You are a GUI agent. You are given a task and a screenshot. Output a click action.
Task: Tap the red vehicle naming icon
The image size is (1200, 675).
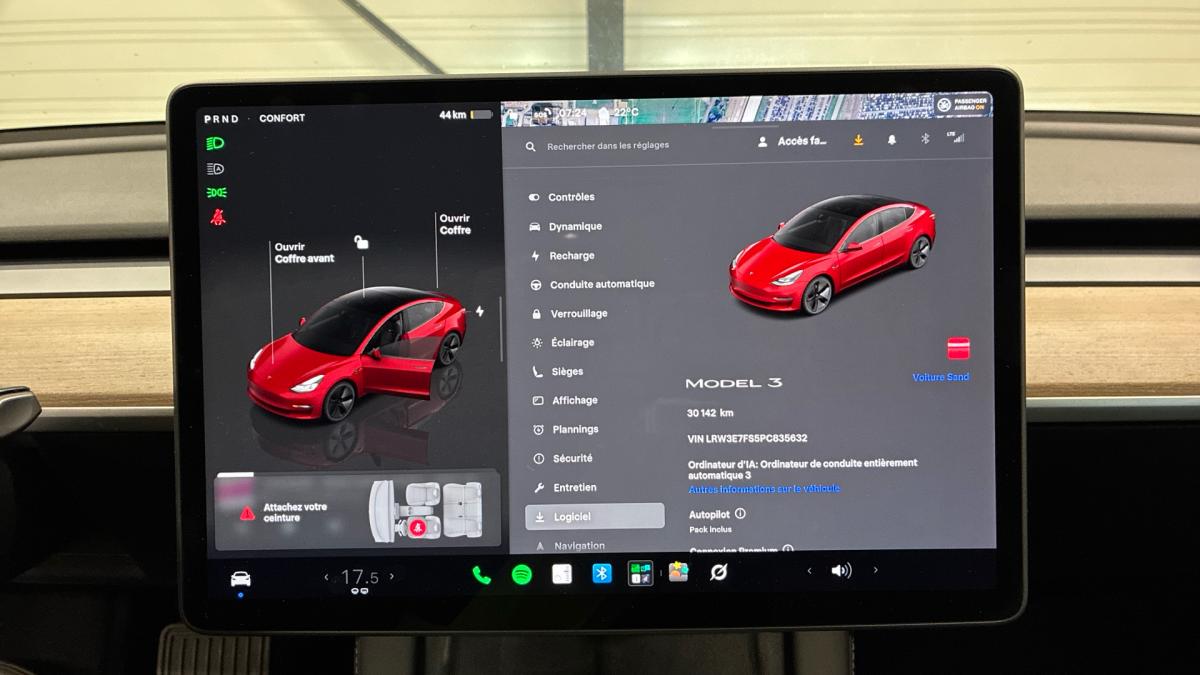[x=958, y=349]
